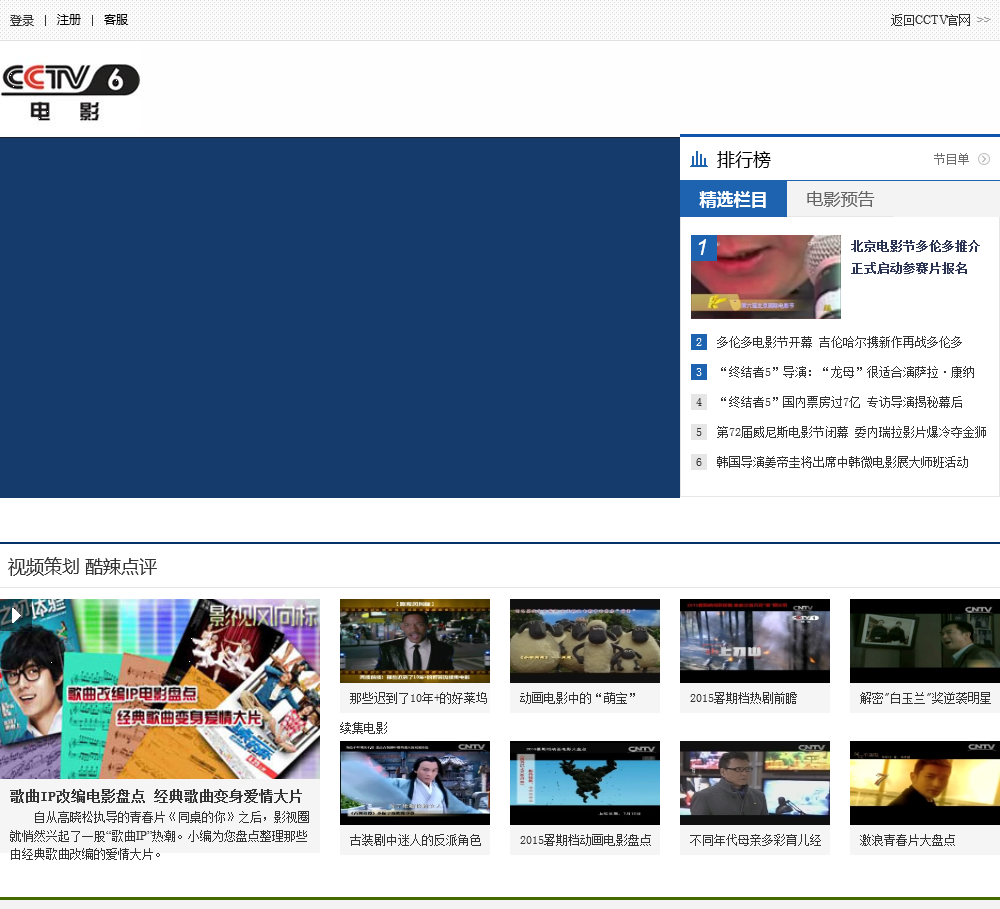1000x909 pixels.
Task: Click the 登录 link
Action: (x=22, y=20)
